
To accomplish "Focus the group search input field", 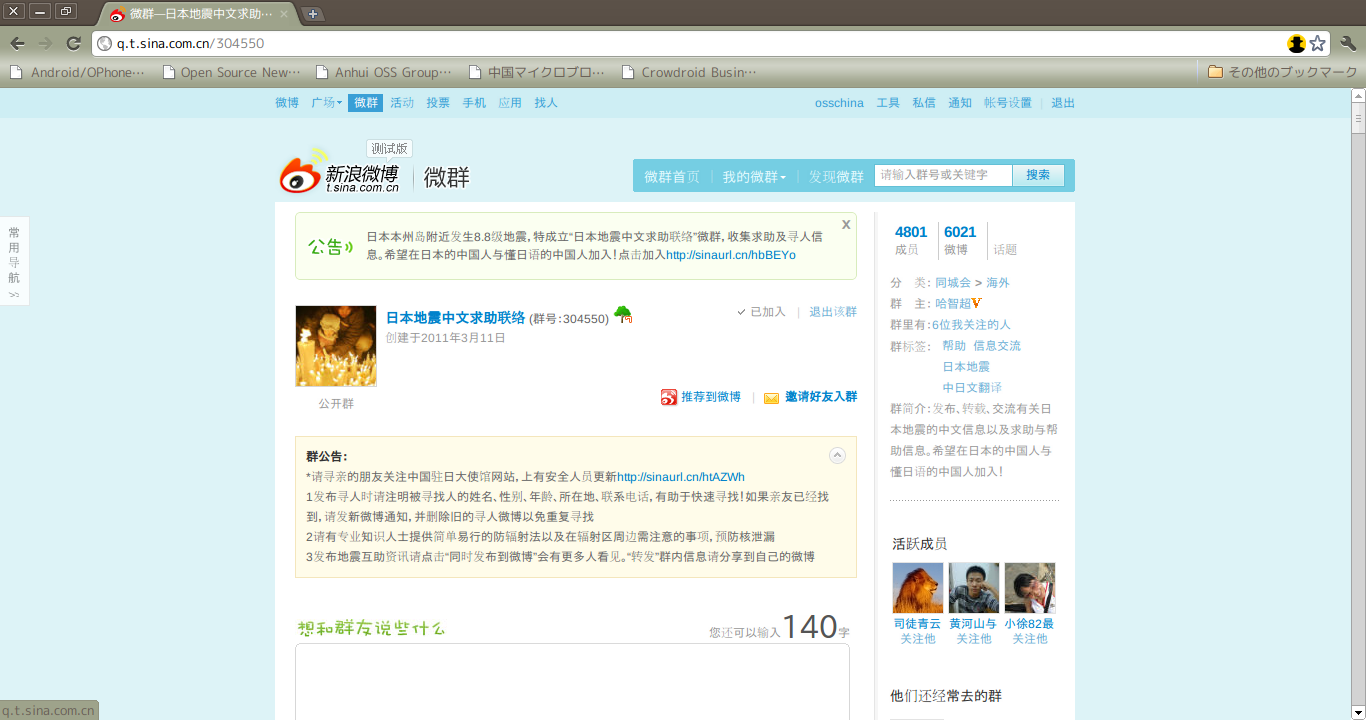I will [x=944, y=175].
